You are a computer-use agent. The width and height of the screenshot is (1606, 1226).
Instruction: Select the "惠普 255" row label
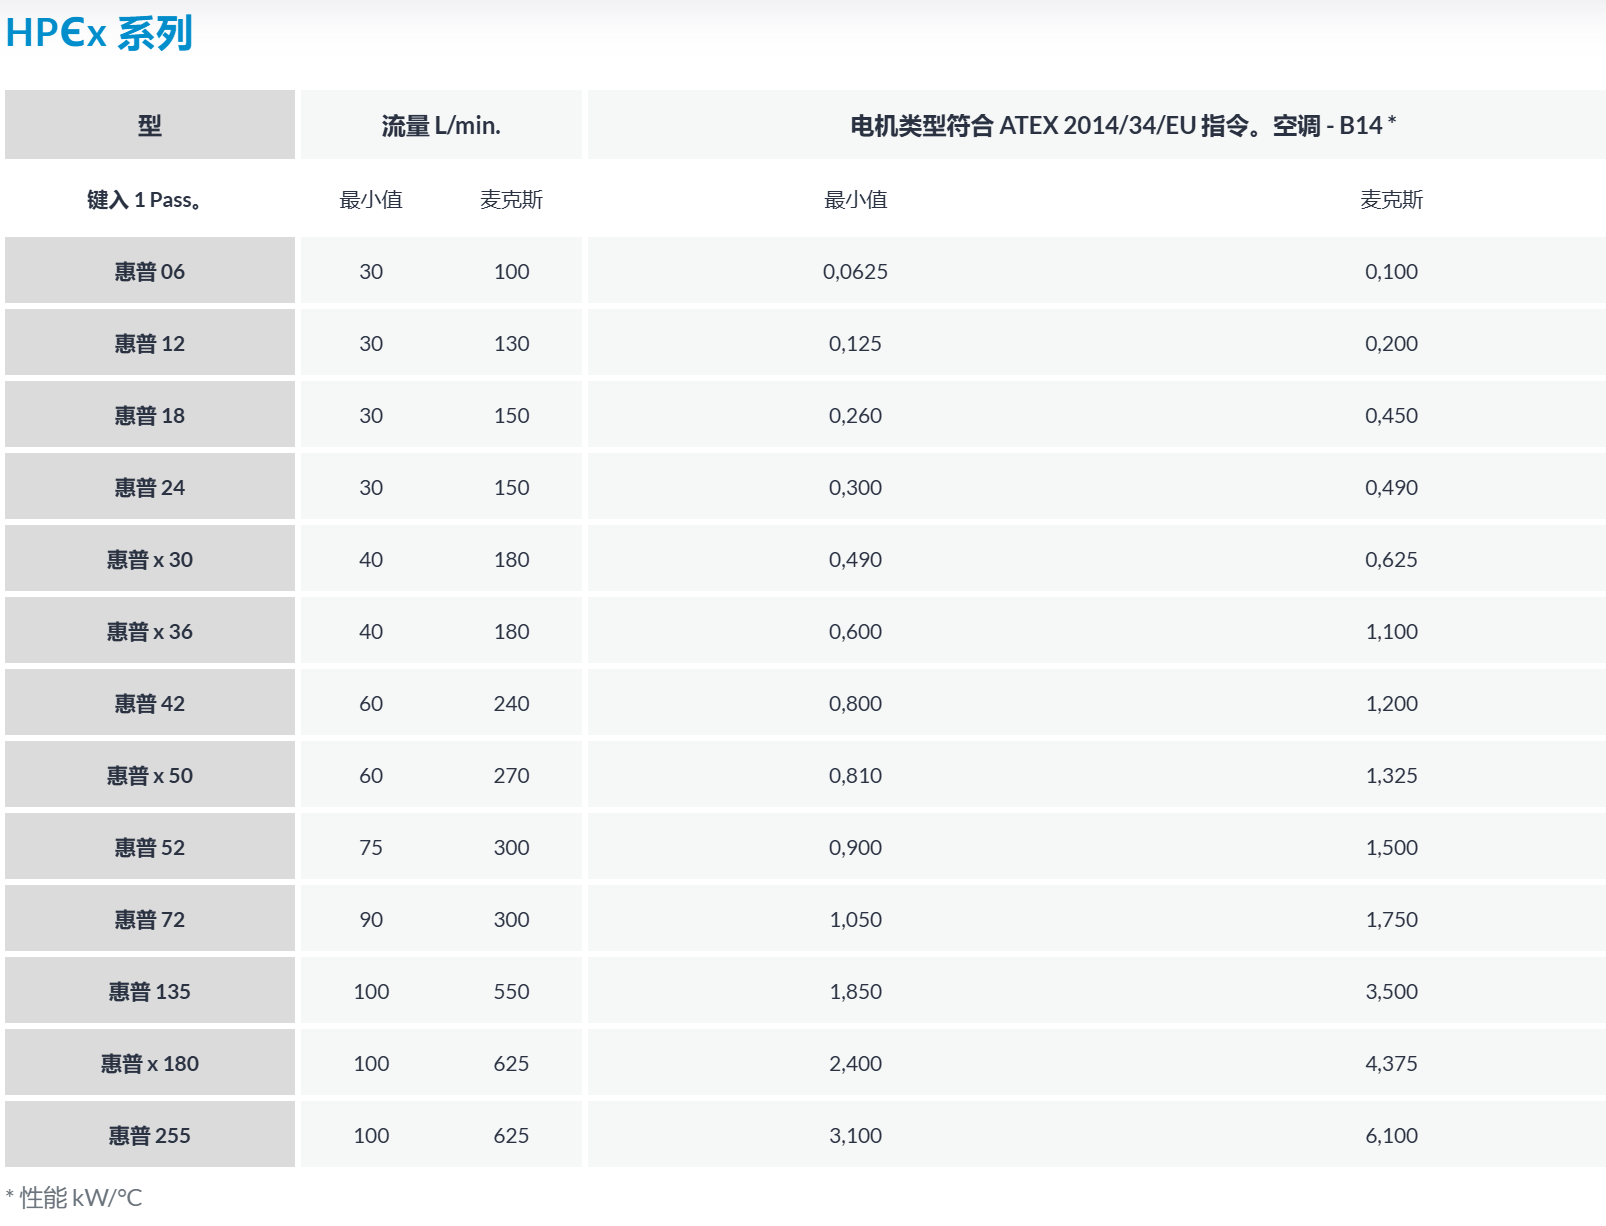pyautogui.click(x=150, y=1135)
